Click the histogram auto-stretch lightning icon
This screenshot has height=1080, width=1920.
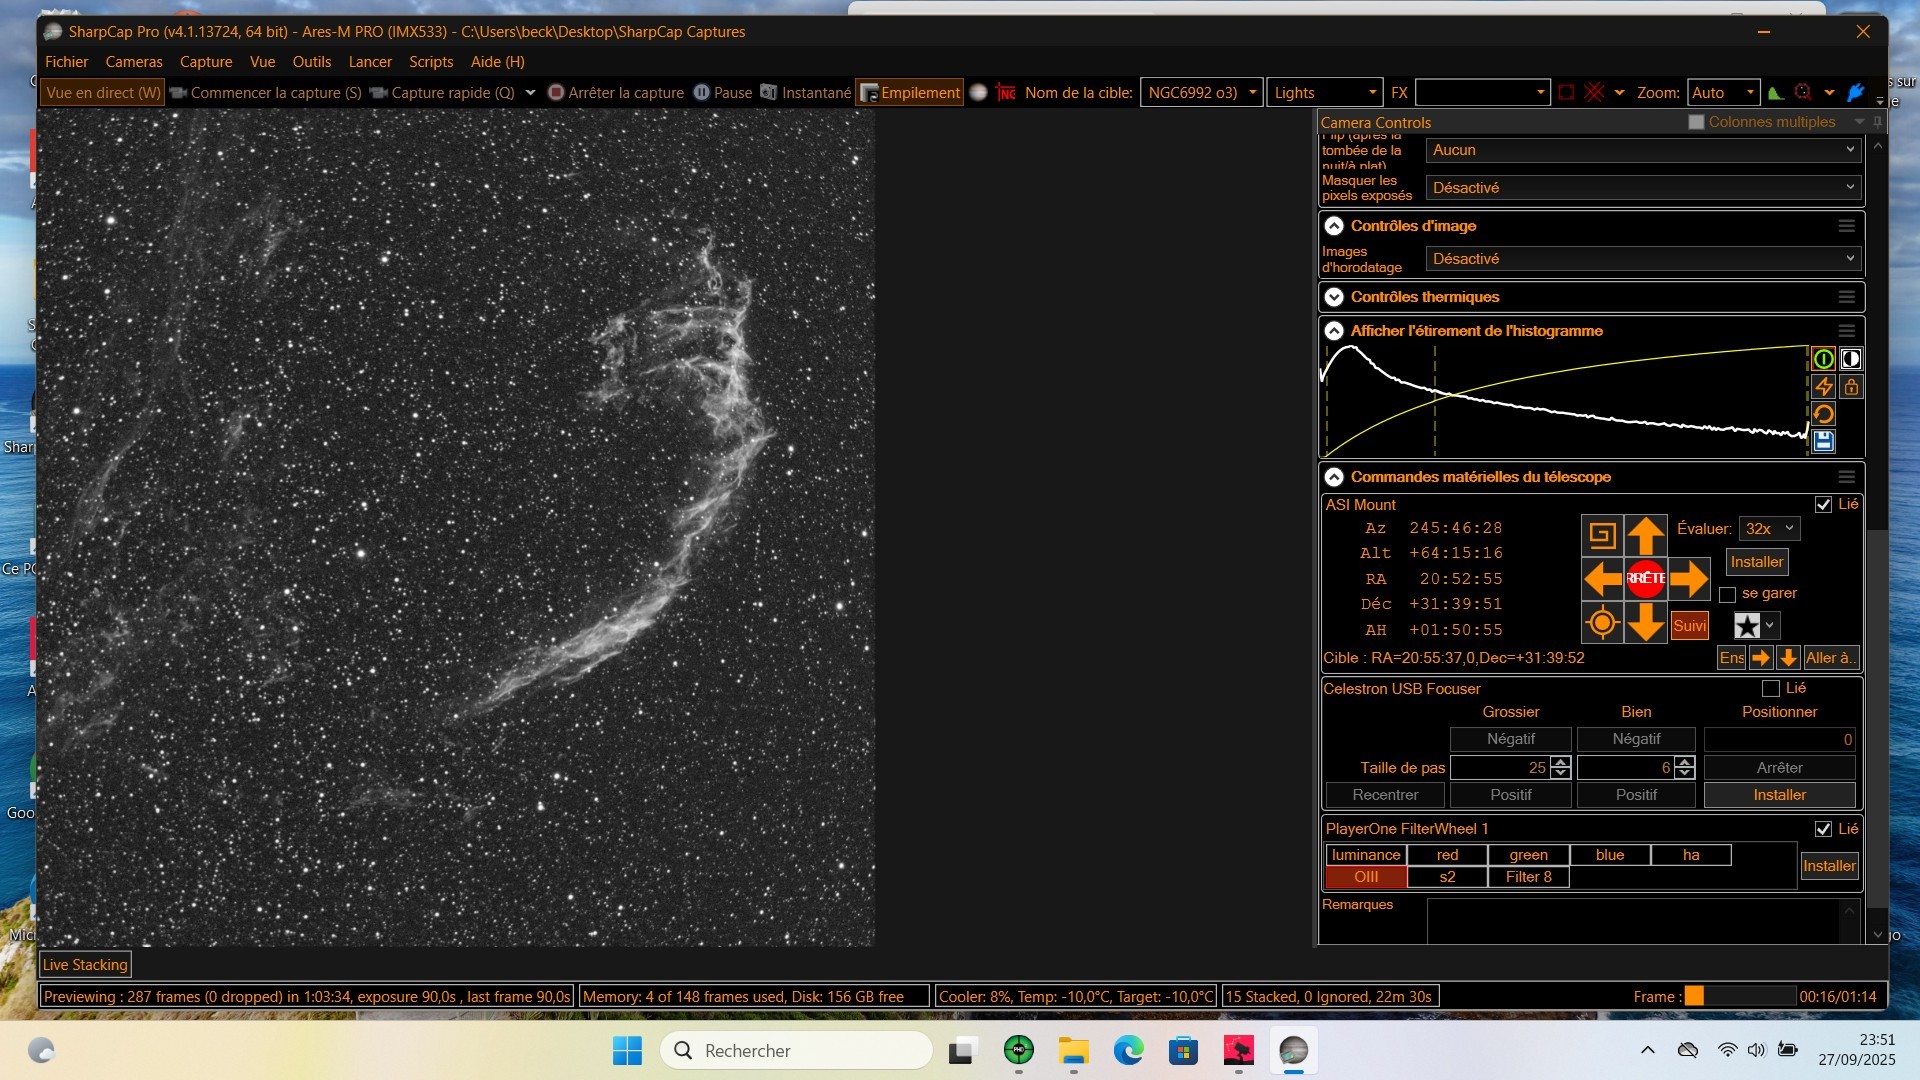click(x=1823, y=387)
